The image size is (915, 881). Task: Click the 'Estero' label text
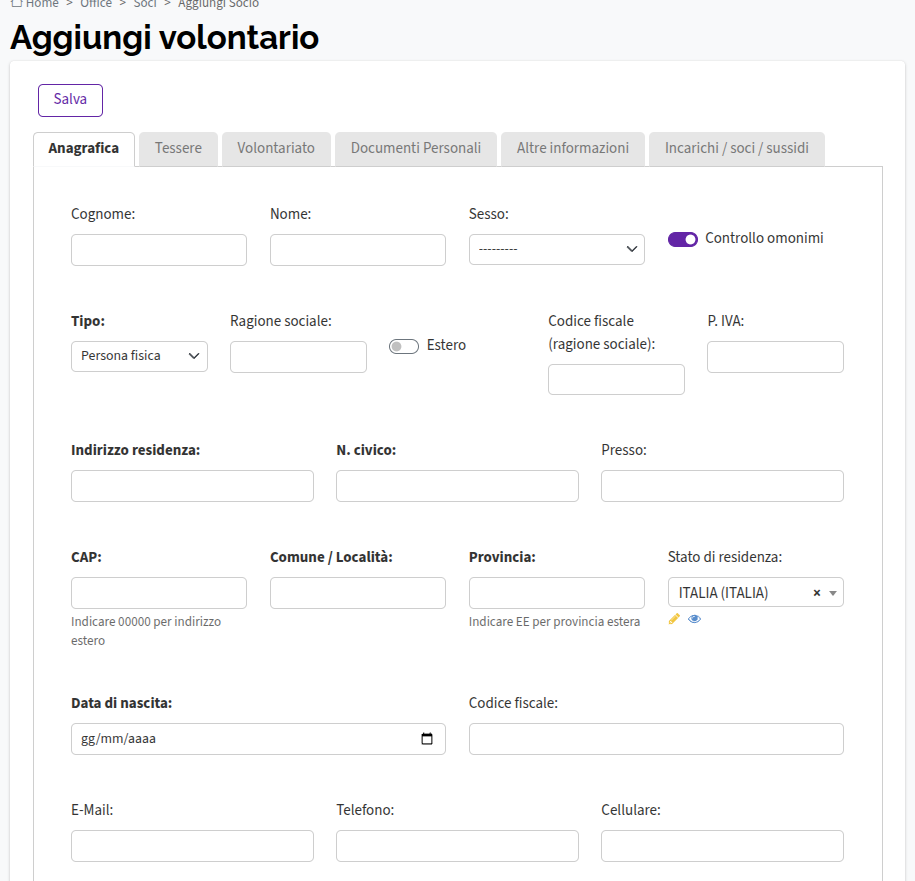coord(446,345)
